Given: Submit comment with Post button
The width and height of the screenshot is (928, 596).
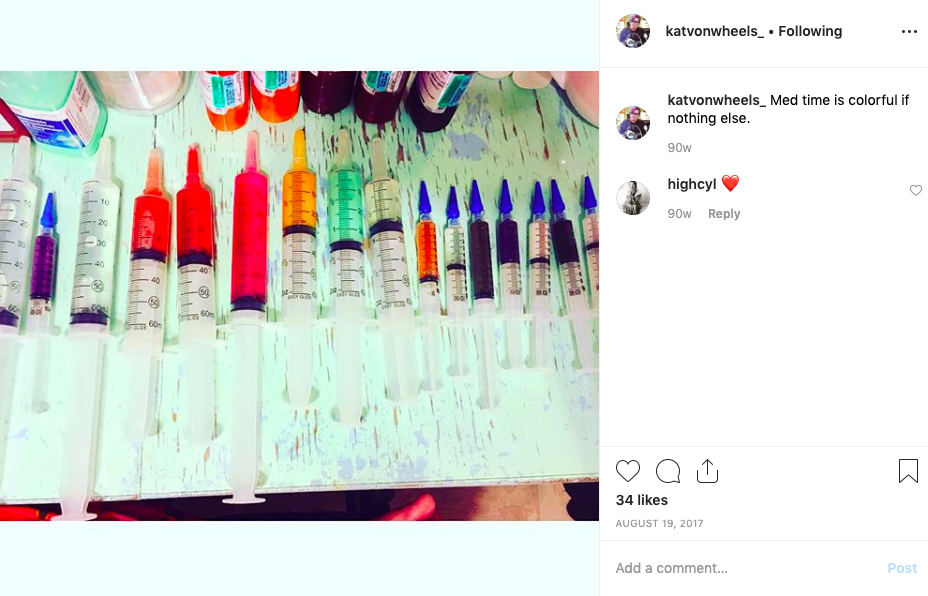Looking at the screenshot, I should point(902,568).
